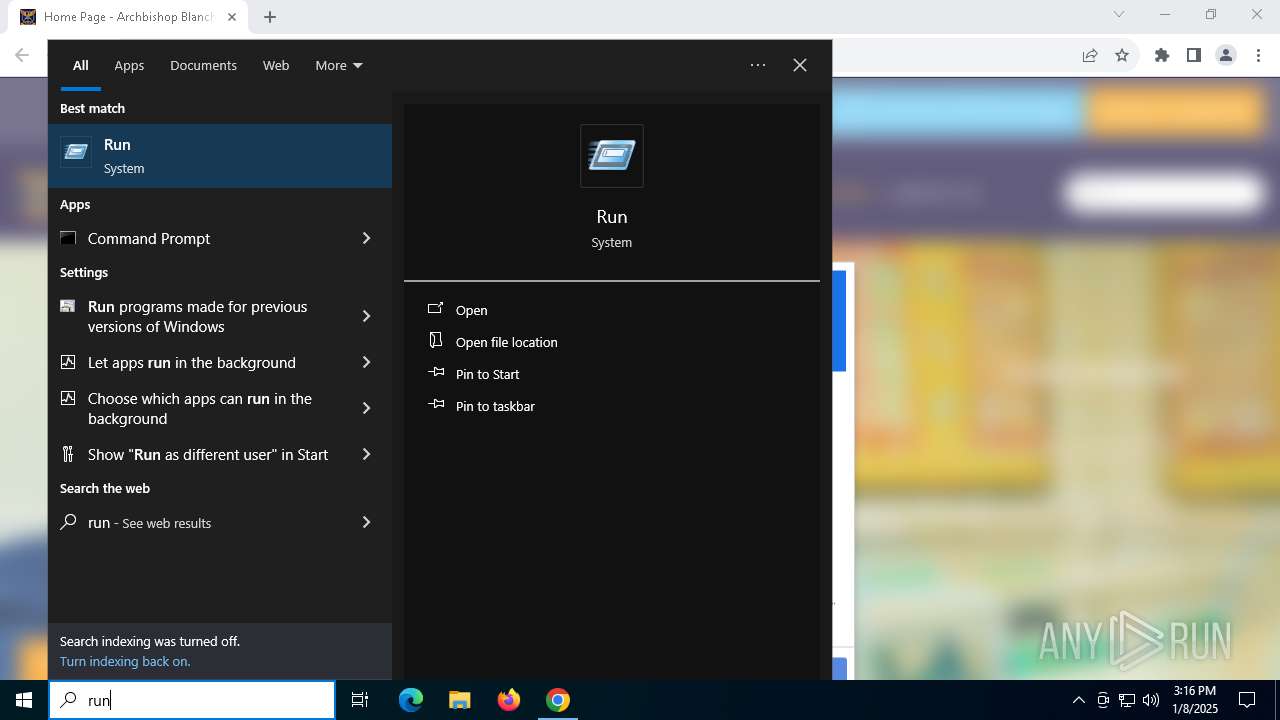Show hidden system tray icons
The width and height of the screenshot is (1280, 720).
[x=1078, y=700]
